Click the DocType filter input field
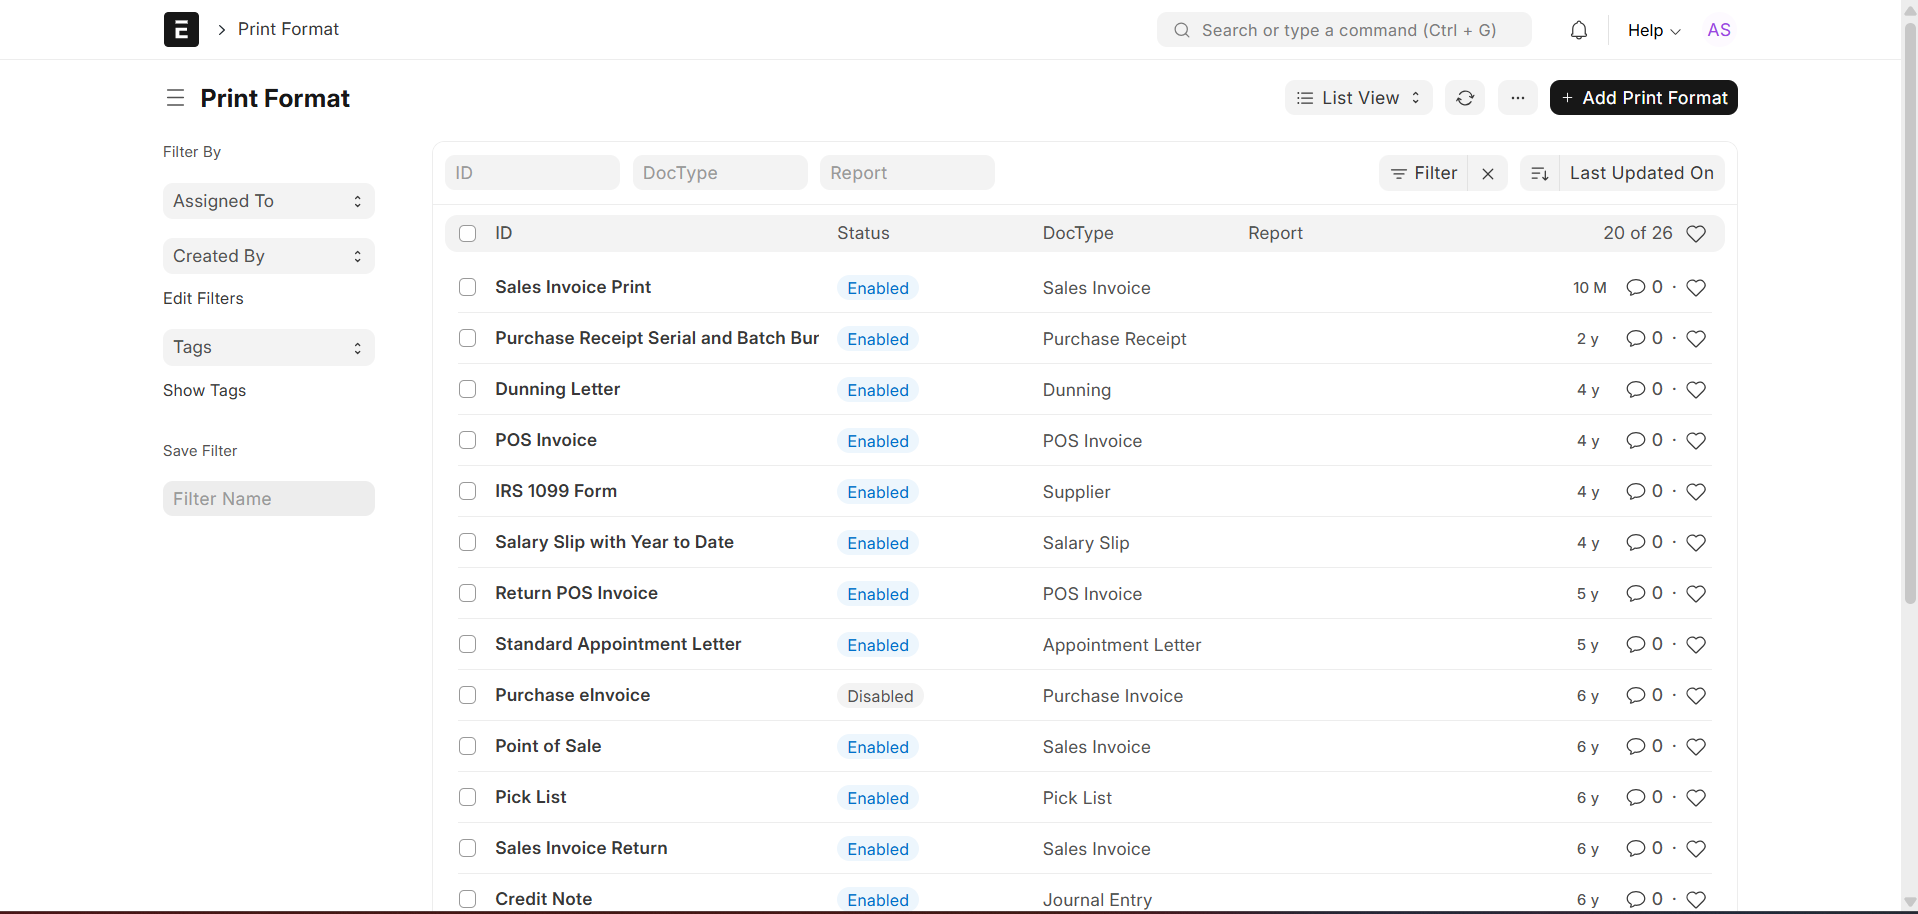The image size is (1918, 914). tap(719, 173)
